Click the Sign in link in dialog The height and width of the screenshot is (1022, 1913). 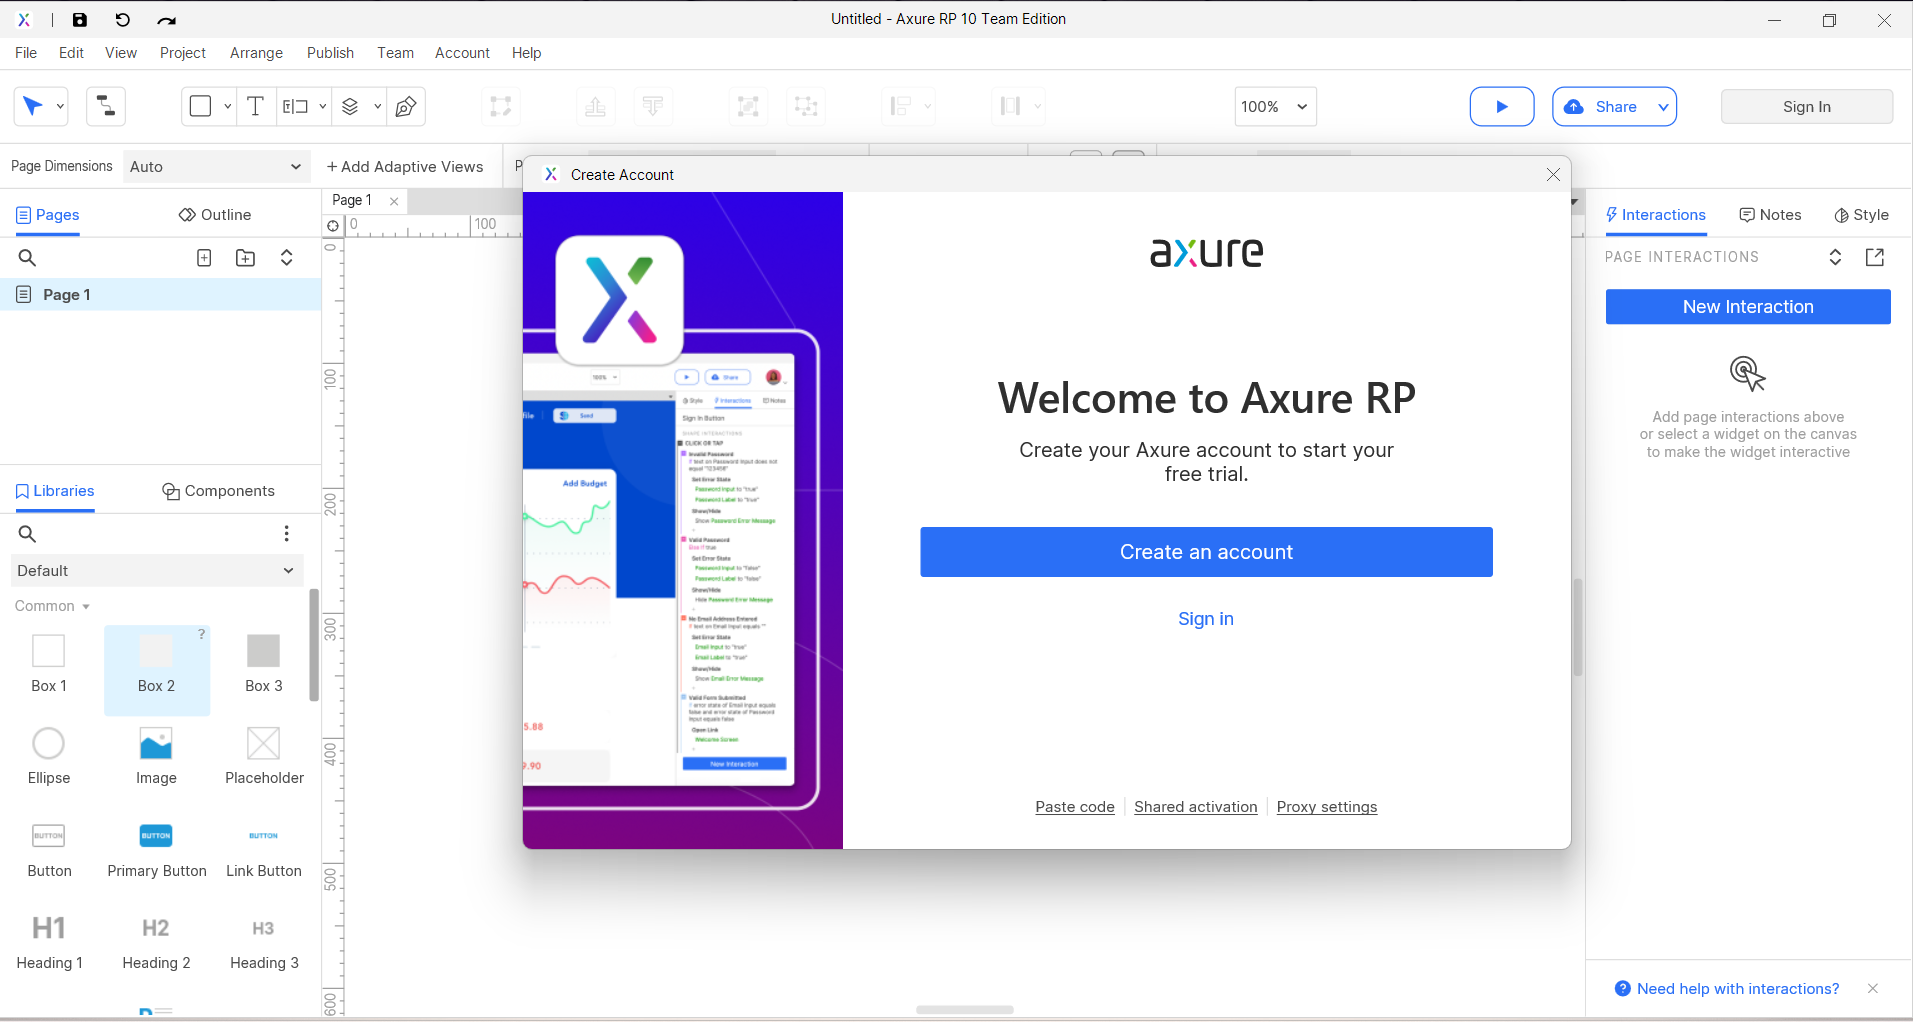1206,619
